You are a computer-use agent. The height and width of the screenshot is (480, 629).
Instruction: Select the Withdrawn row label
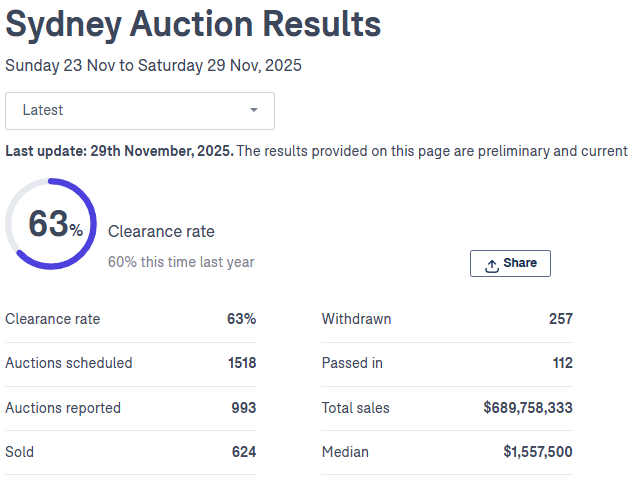coord(356,319)
